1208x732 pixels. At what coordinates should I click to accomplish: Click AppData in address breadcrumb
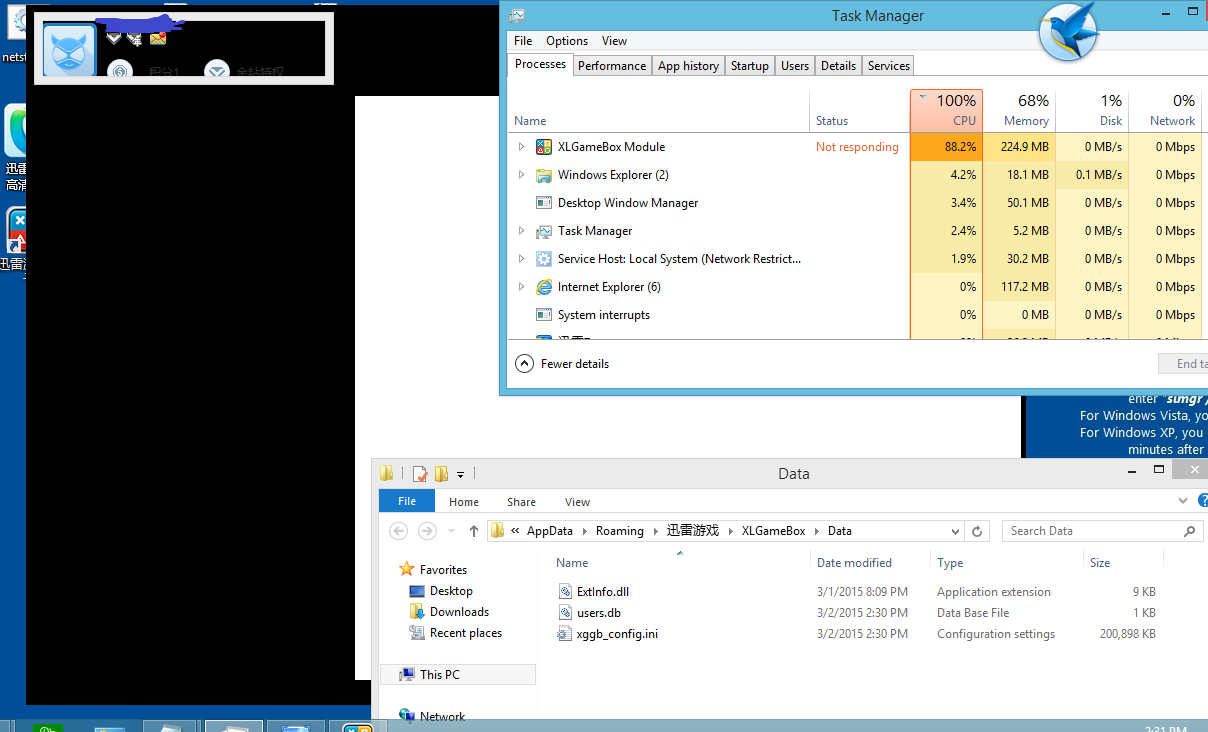tap(550, 531)
